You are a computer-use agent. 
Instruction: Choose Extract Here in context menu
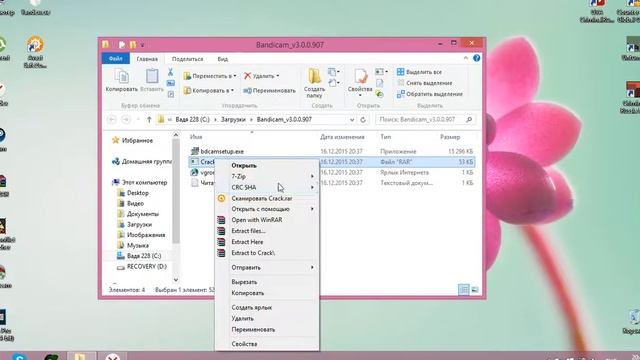(267, 242)
